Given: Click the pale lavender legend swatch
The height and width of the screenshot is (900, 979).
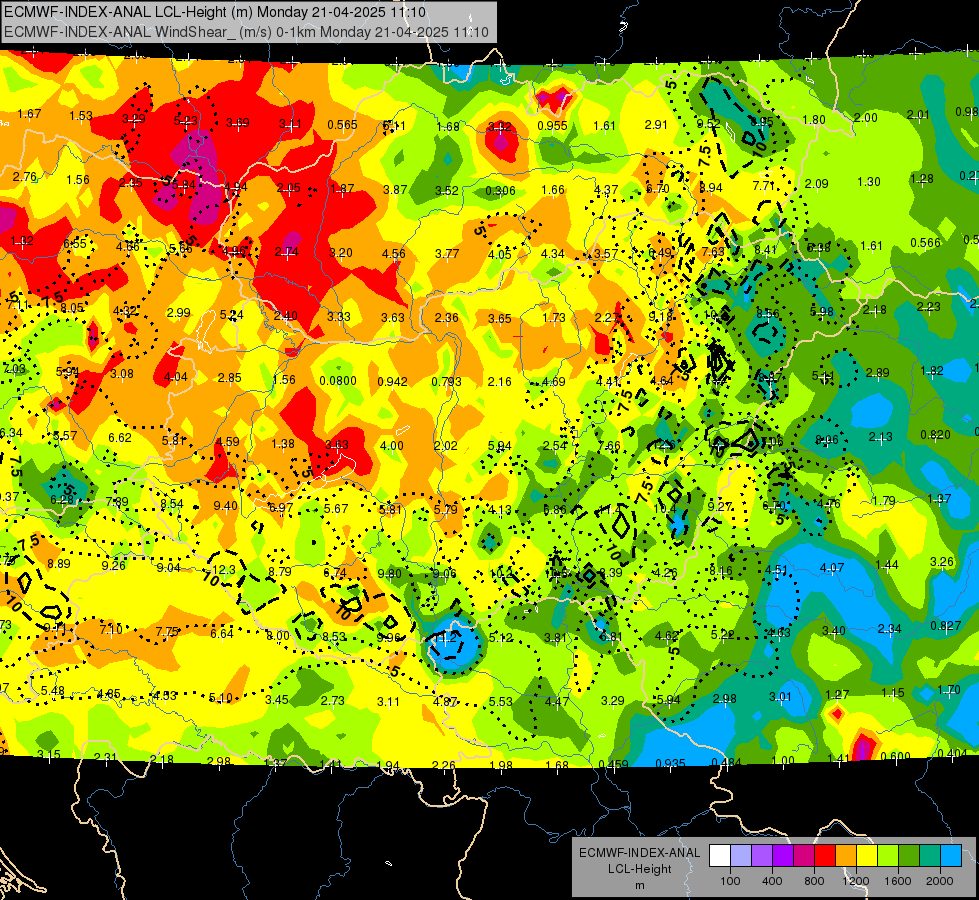Looking at the screenshot, I should 741,856.
